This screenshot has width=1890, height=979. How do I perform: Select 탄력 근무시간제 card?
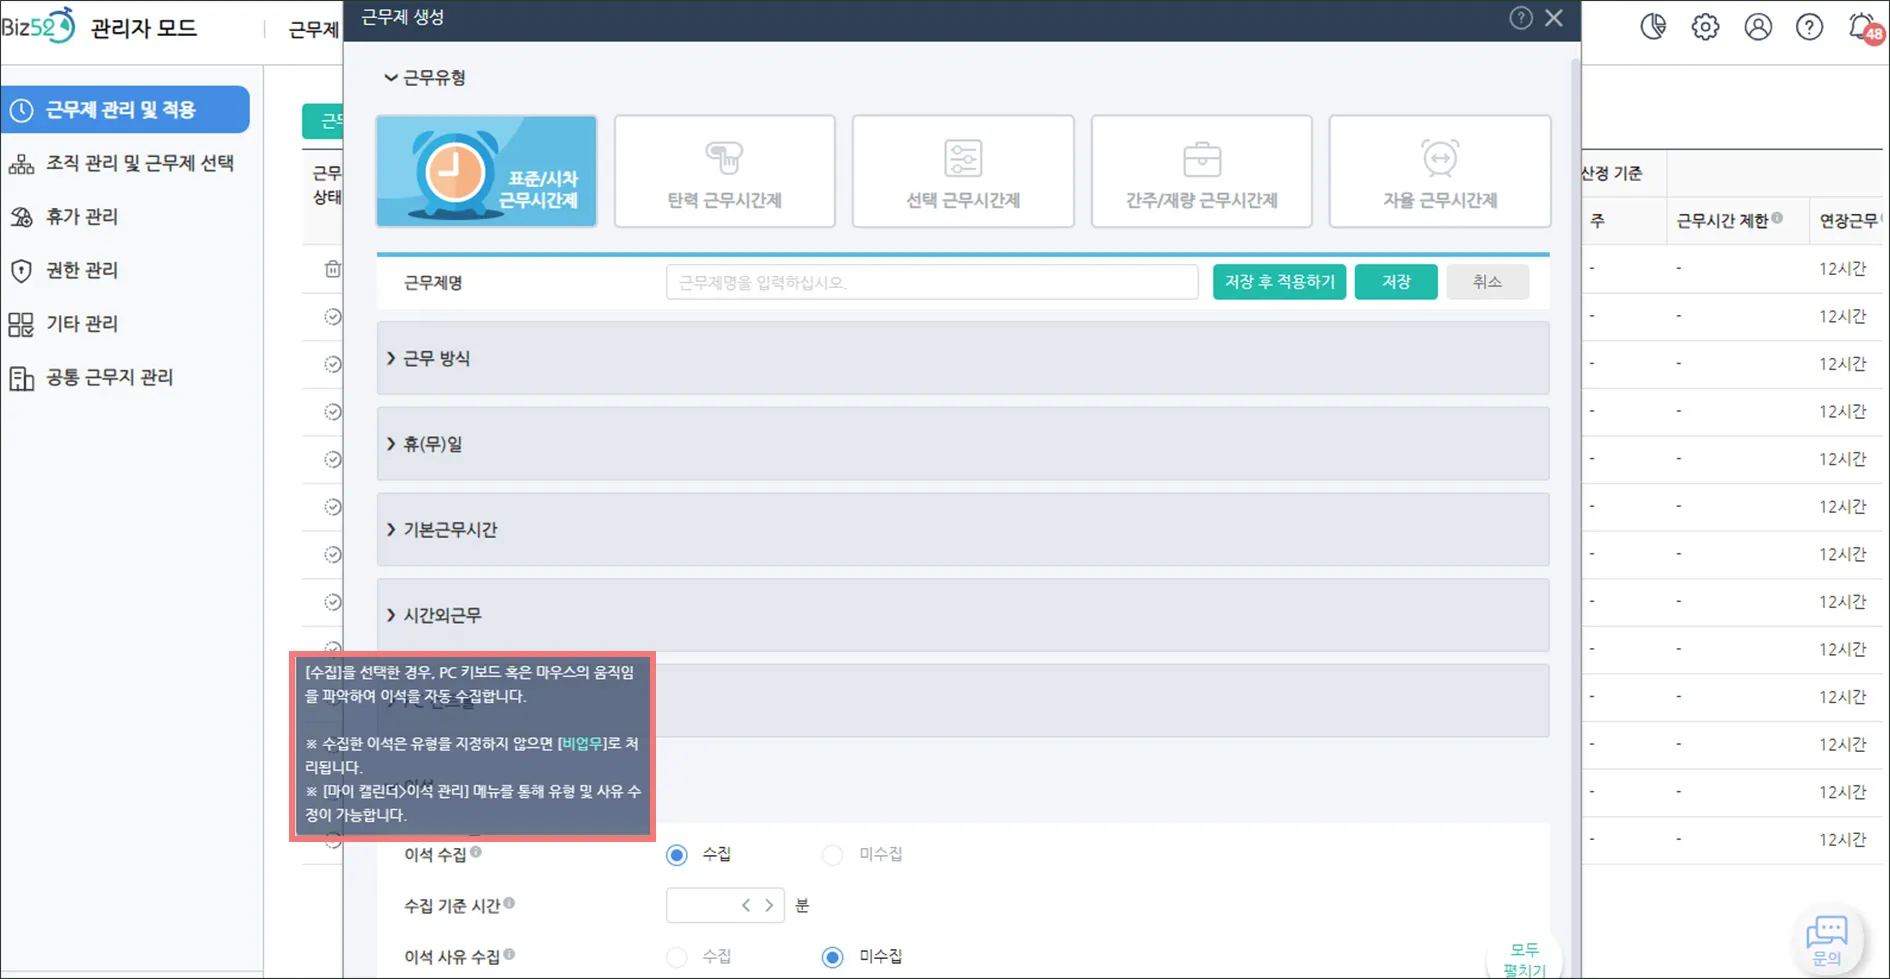click(x=724, y=171)
